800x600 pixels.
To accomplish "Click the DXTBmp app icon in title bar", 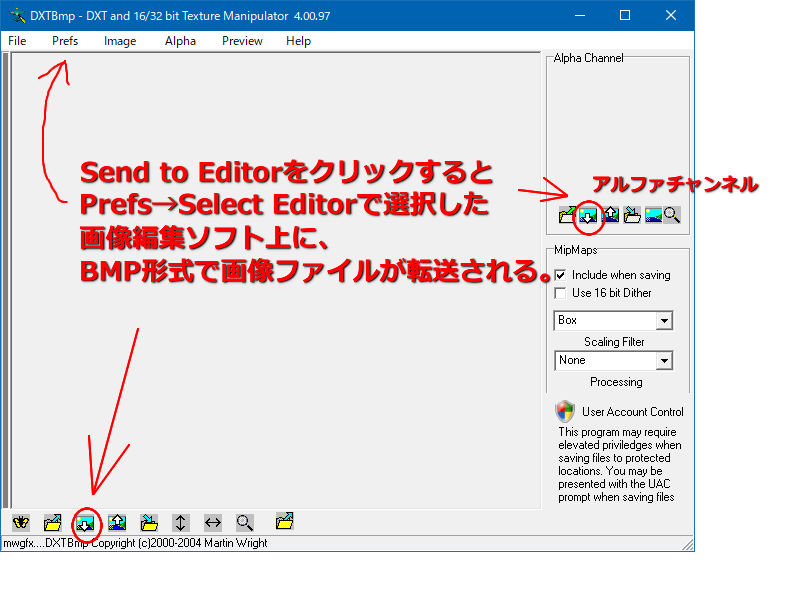I will coord(17,15).
